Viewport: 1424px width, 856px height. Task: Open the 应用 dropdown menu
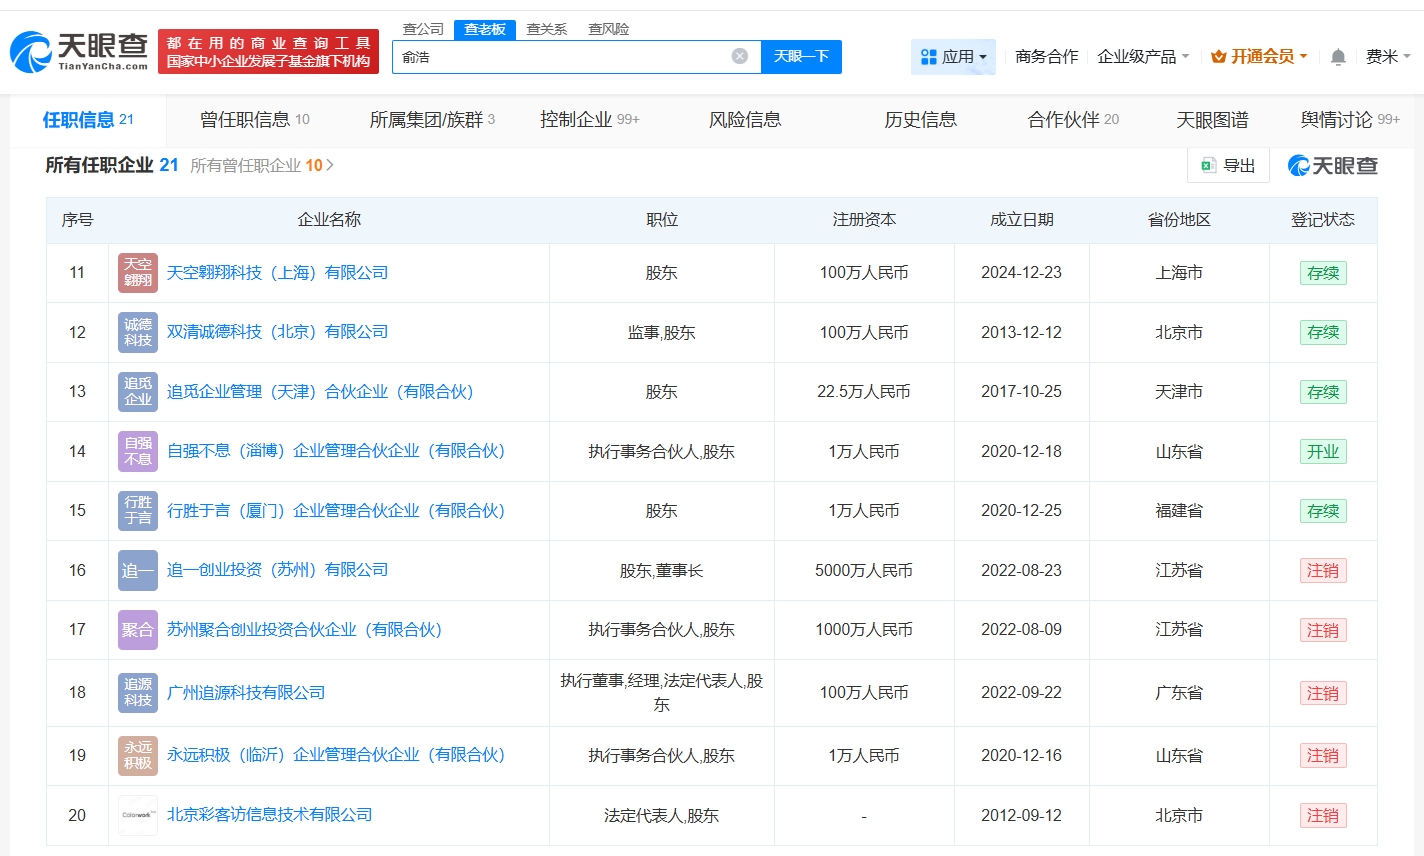point(953,57)
